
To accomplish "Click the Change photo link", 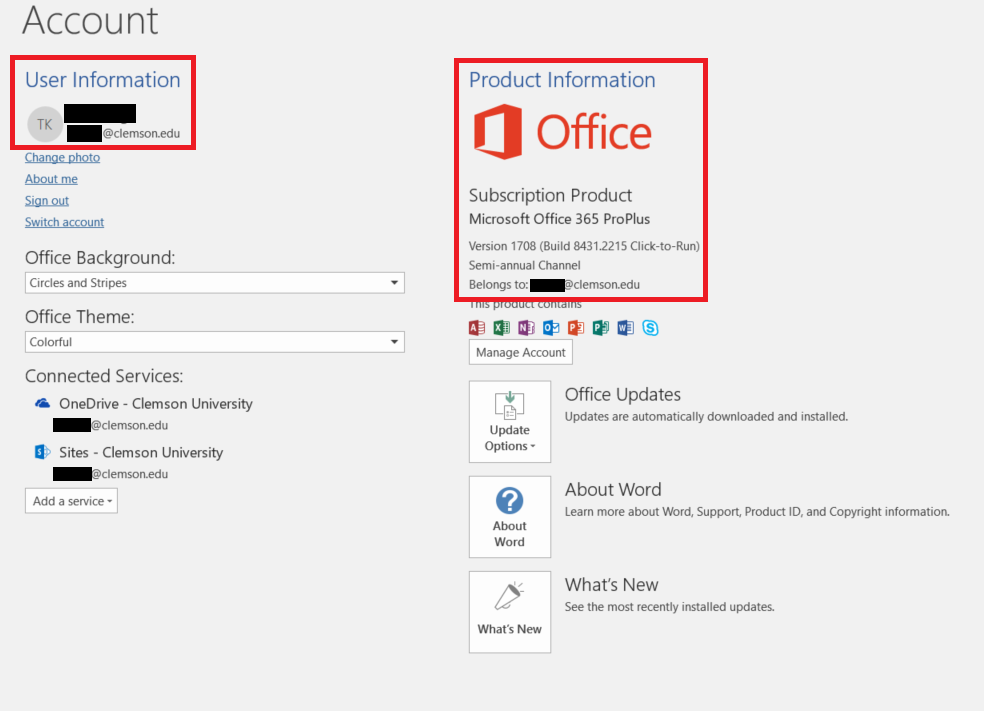I will [x=62, y=158].
